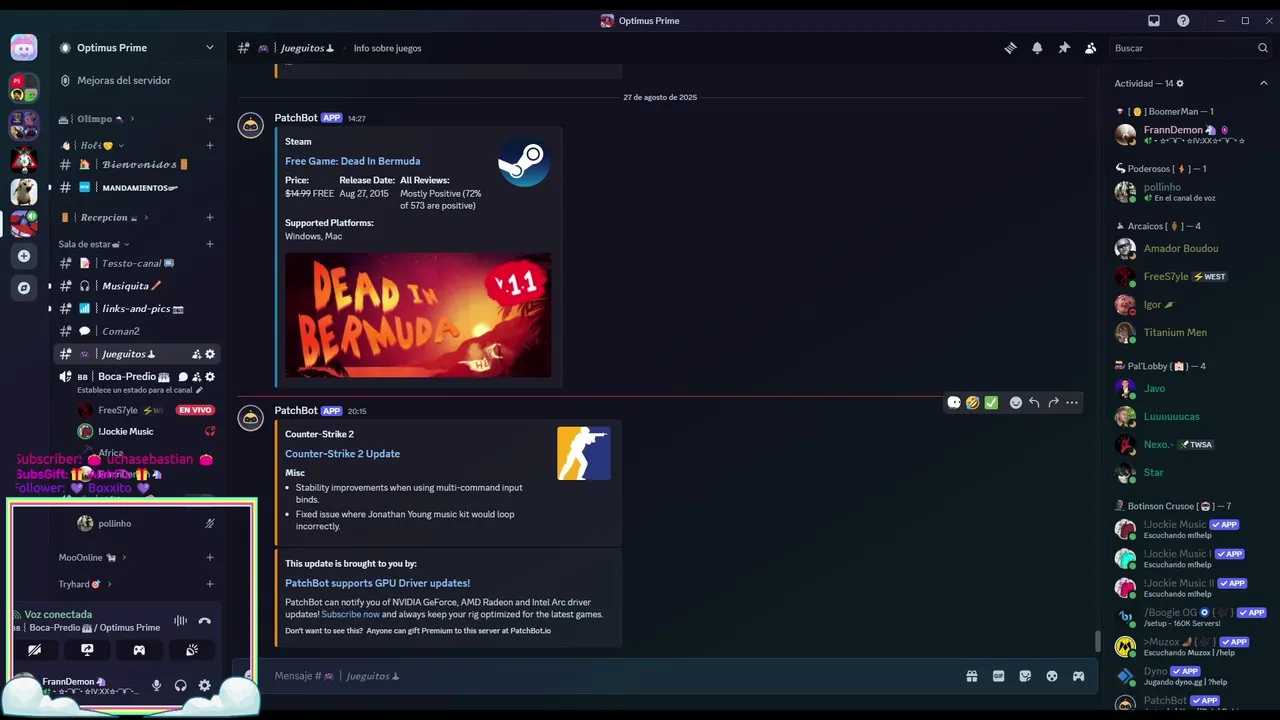Click the Mensaje Jueguitos message input

pos(610,676)
